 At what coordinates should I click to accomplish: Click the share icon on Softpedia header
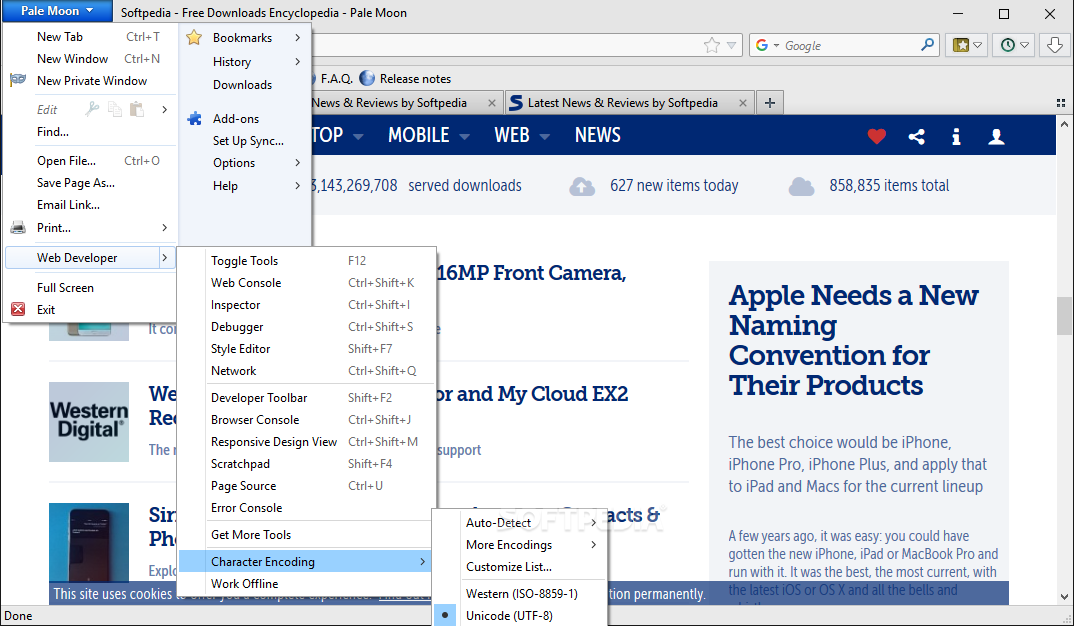pos(916,136)
